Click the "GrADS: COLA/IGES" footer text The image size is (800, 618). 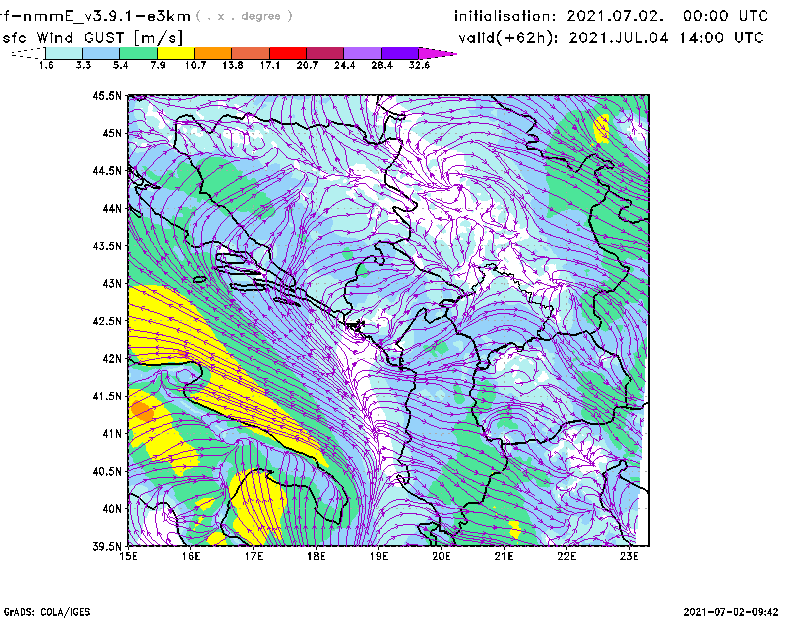pyautogui.click(x=47, y=612)
